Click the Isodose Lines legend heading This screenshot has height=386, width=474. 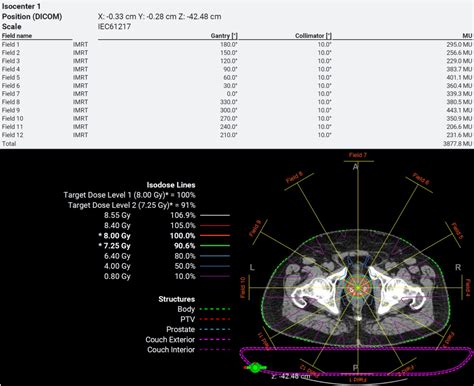pyautogui.click(x=171, y=185)
